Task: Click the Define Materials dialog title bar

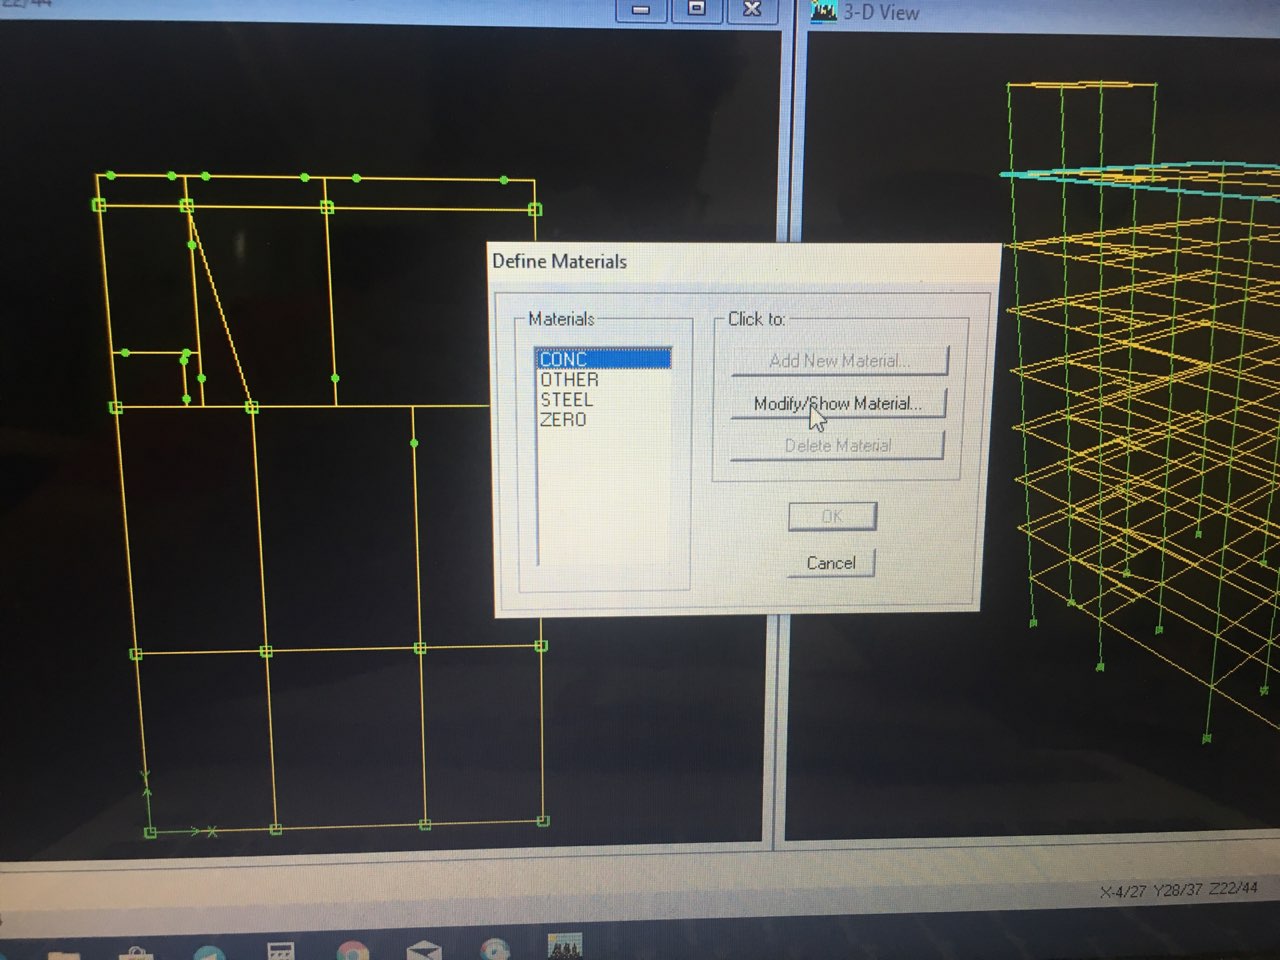Action: (x=744, y=262)
